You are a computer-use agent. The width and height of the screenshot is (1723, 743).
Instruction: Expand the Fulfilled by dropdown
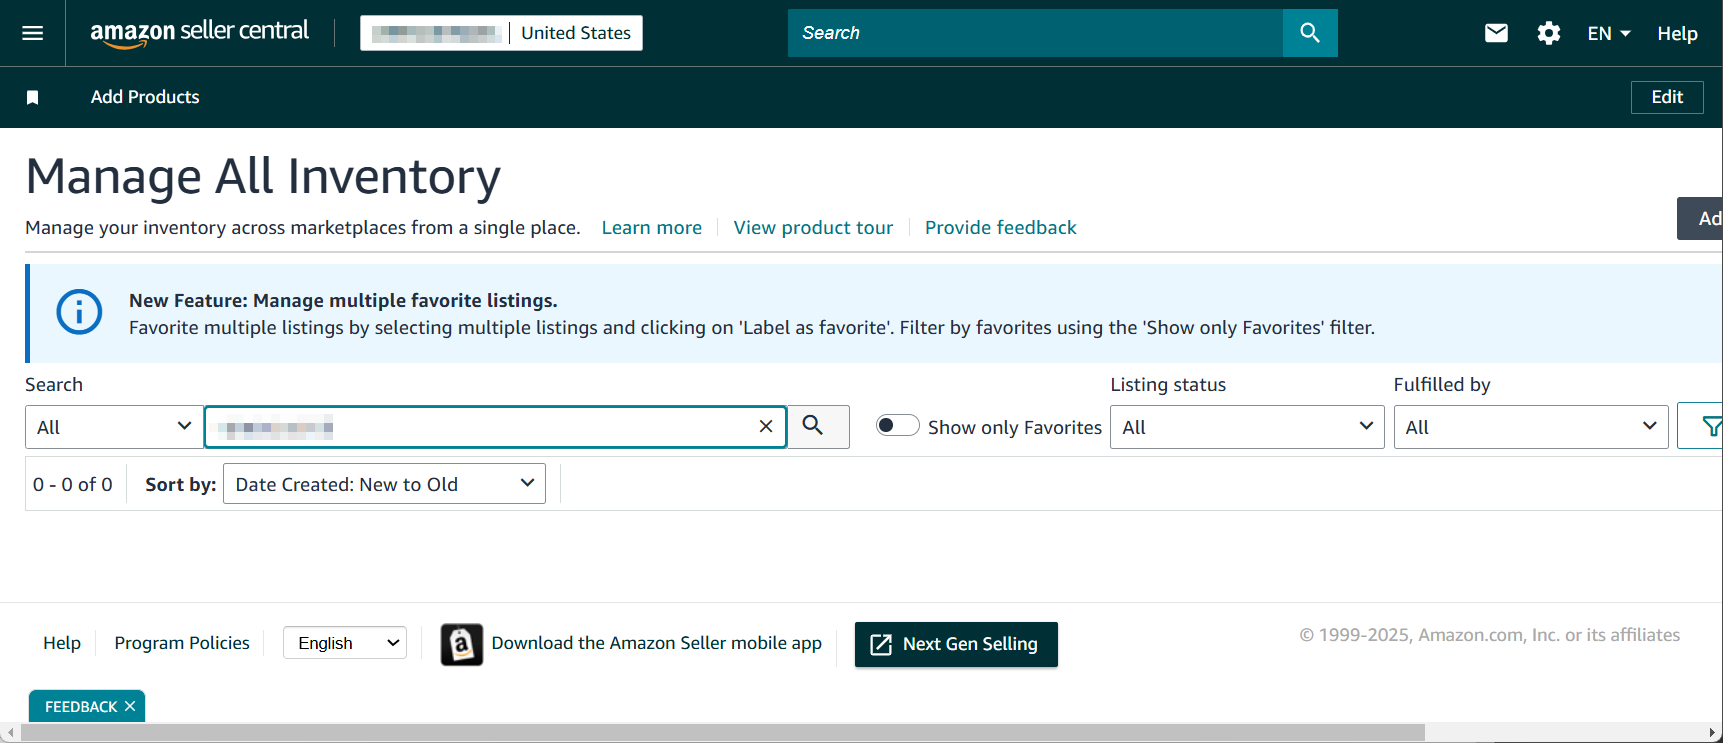click(1531, 427)
